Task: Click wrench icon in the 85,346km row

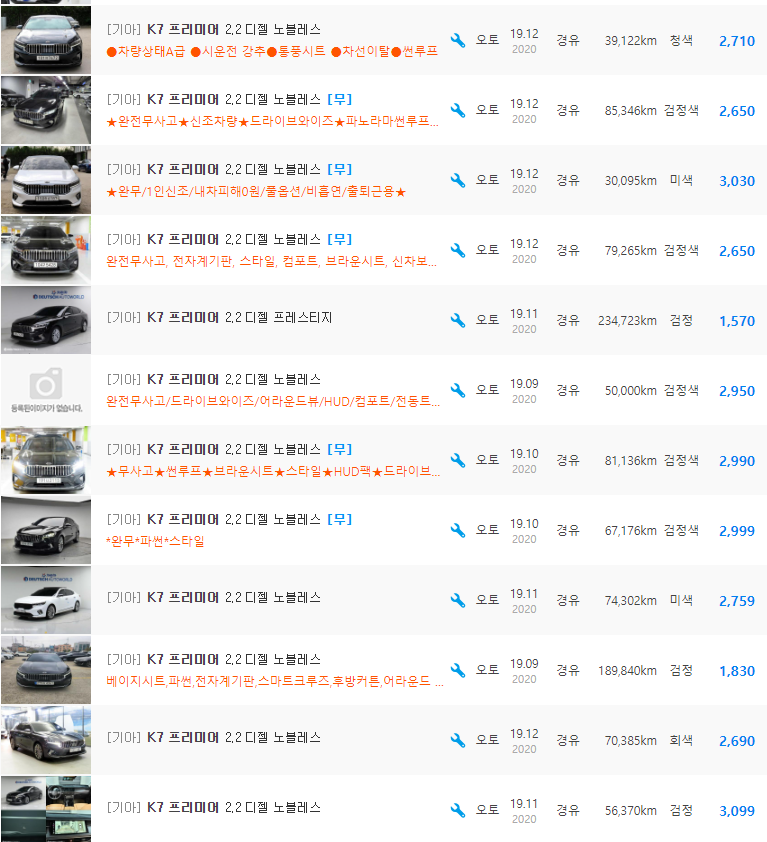Action: pyautogui.click(x=458, y=111)
